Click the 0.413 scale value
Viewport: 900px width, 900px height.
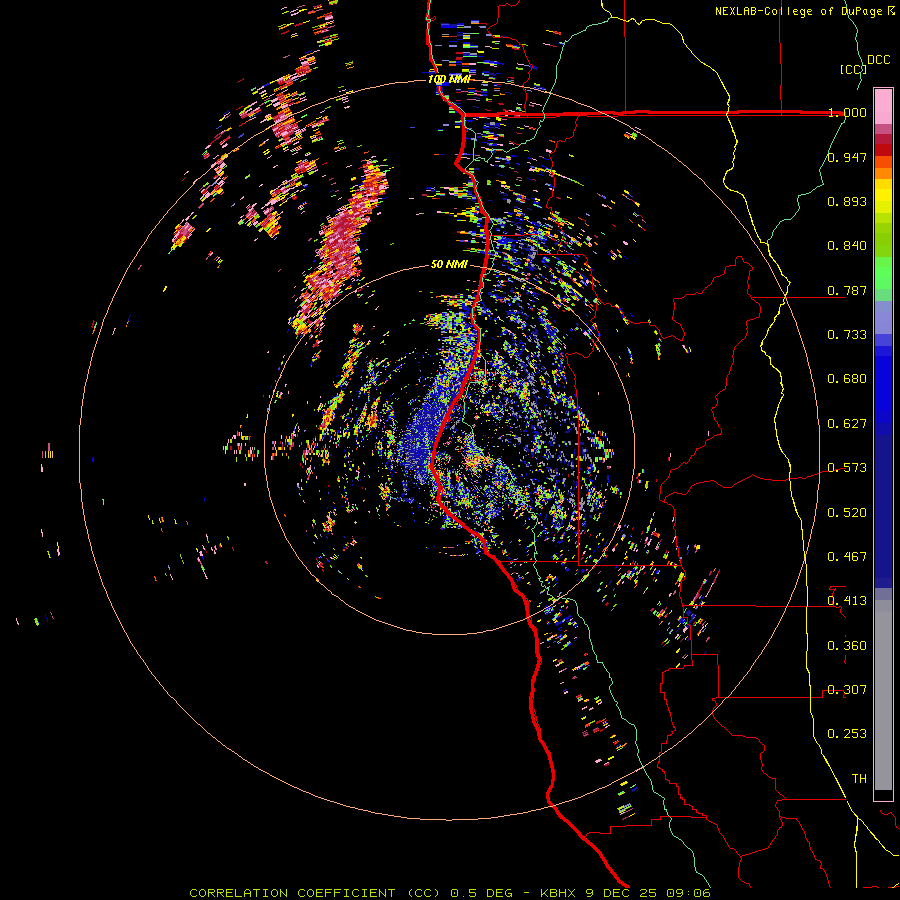(847, 601)
